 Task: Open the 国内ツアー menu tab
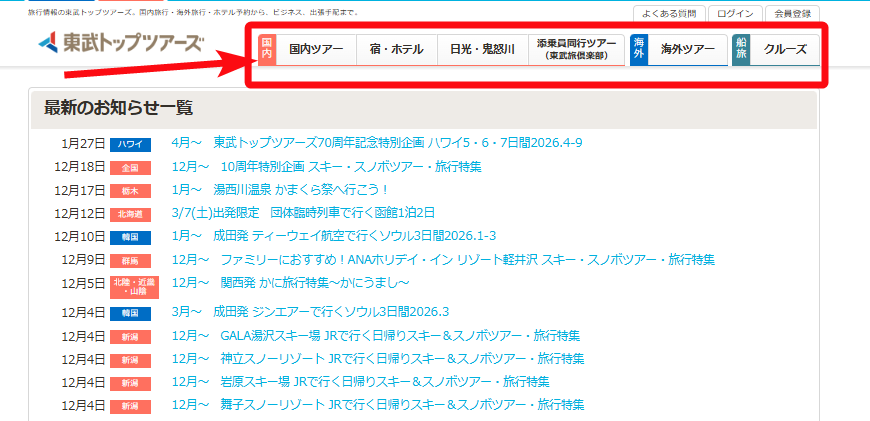316,49
